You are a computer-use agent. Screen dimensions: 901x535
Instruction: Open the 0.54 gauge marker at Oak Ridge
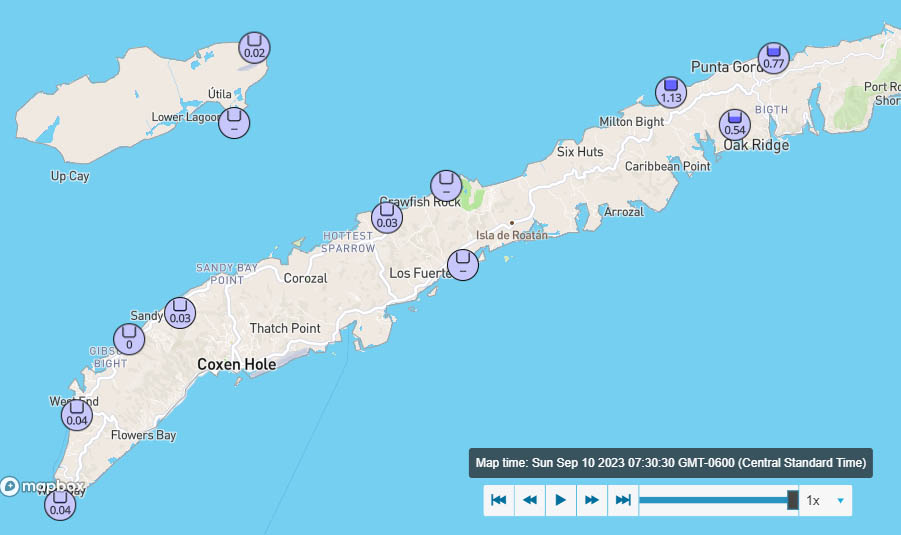735,124
